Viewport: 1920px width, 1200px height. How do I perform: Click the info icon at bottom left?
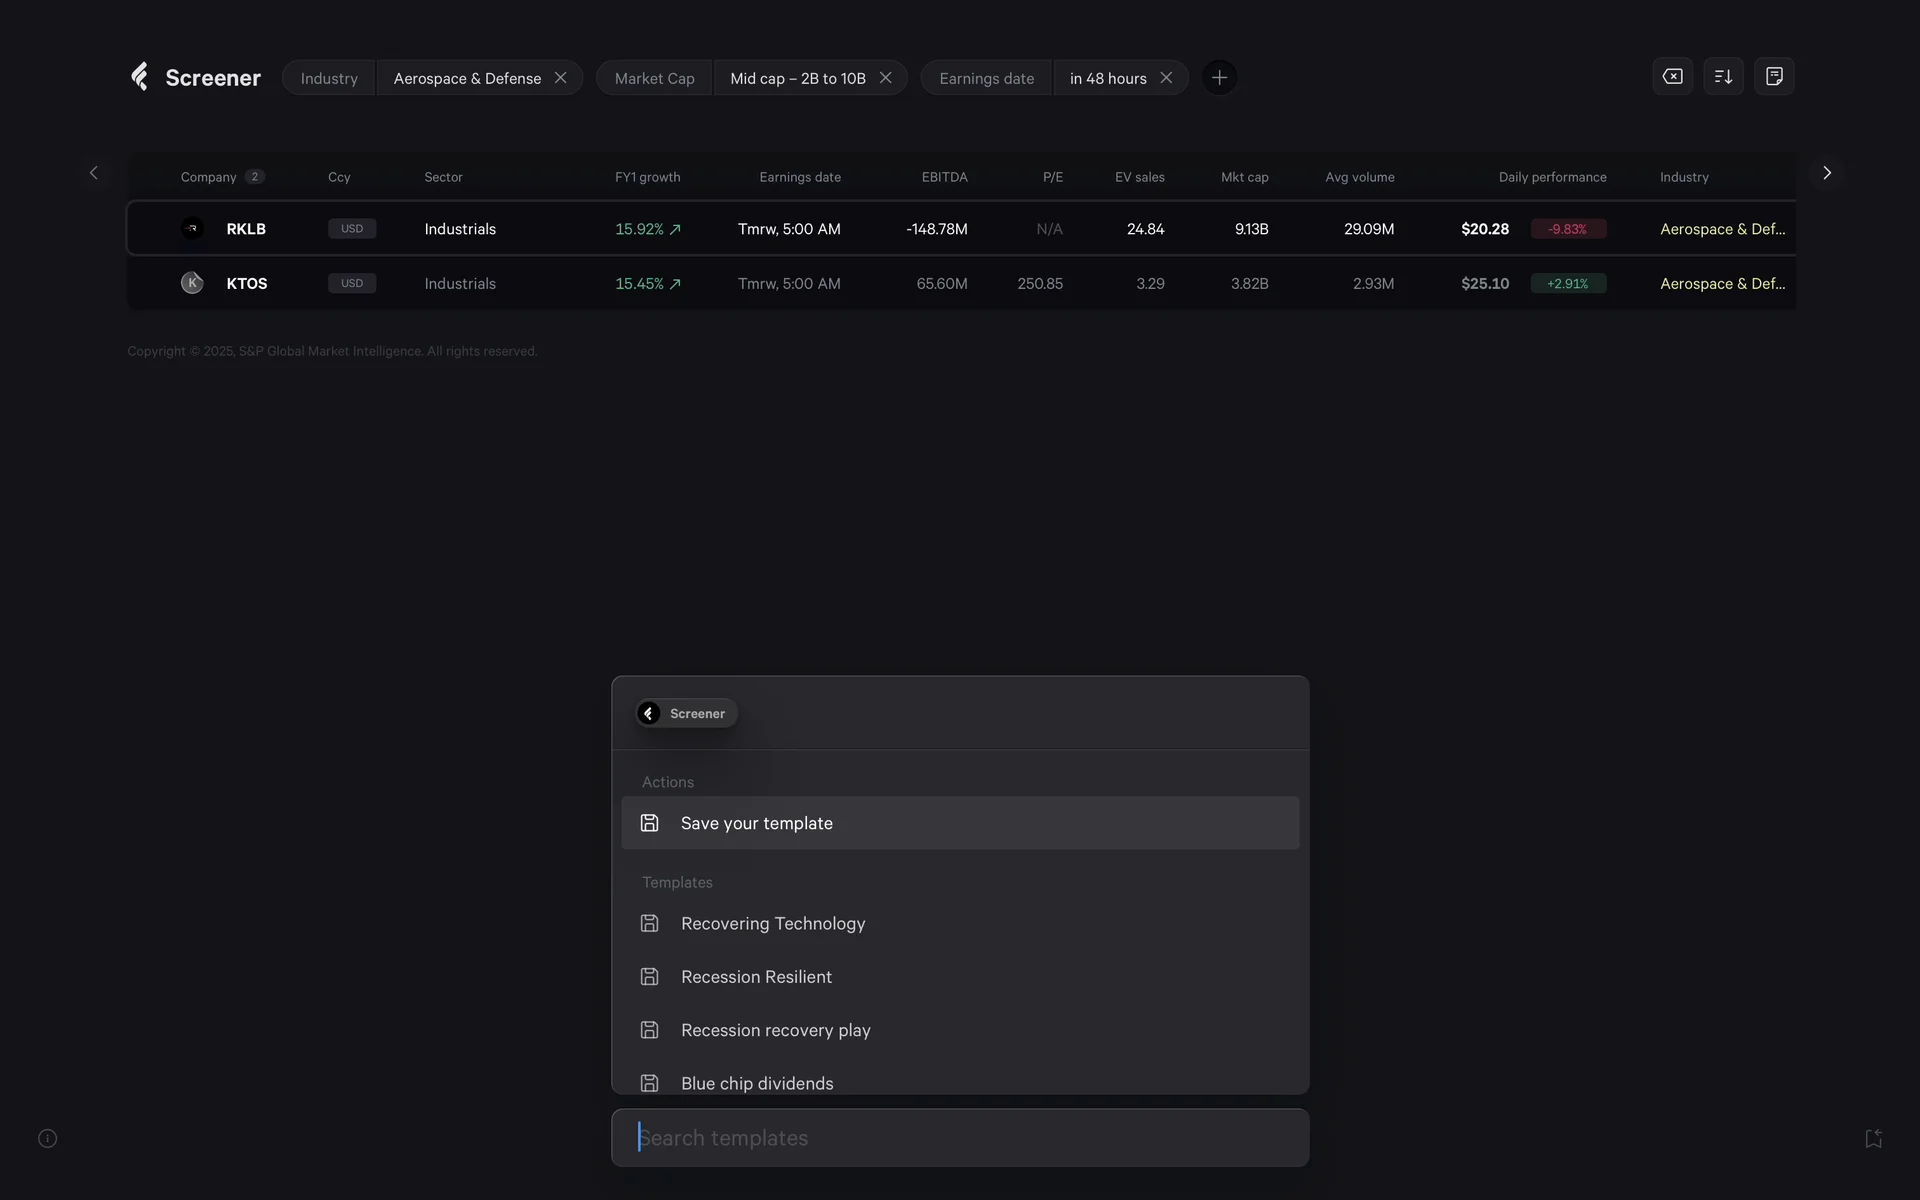point(47,1138)
